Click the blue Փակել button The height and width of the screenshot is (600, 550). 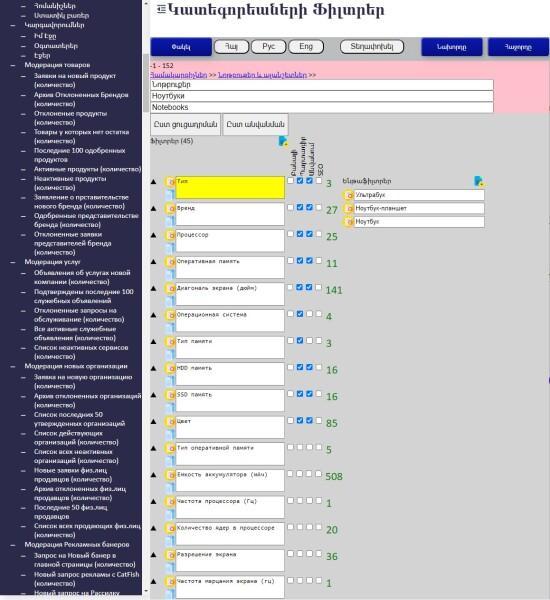coord(181,47)
